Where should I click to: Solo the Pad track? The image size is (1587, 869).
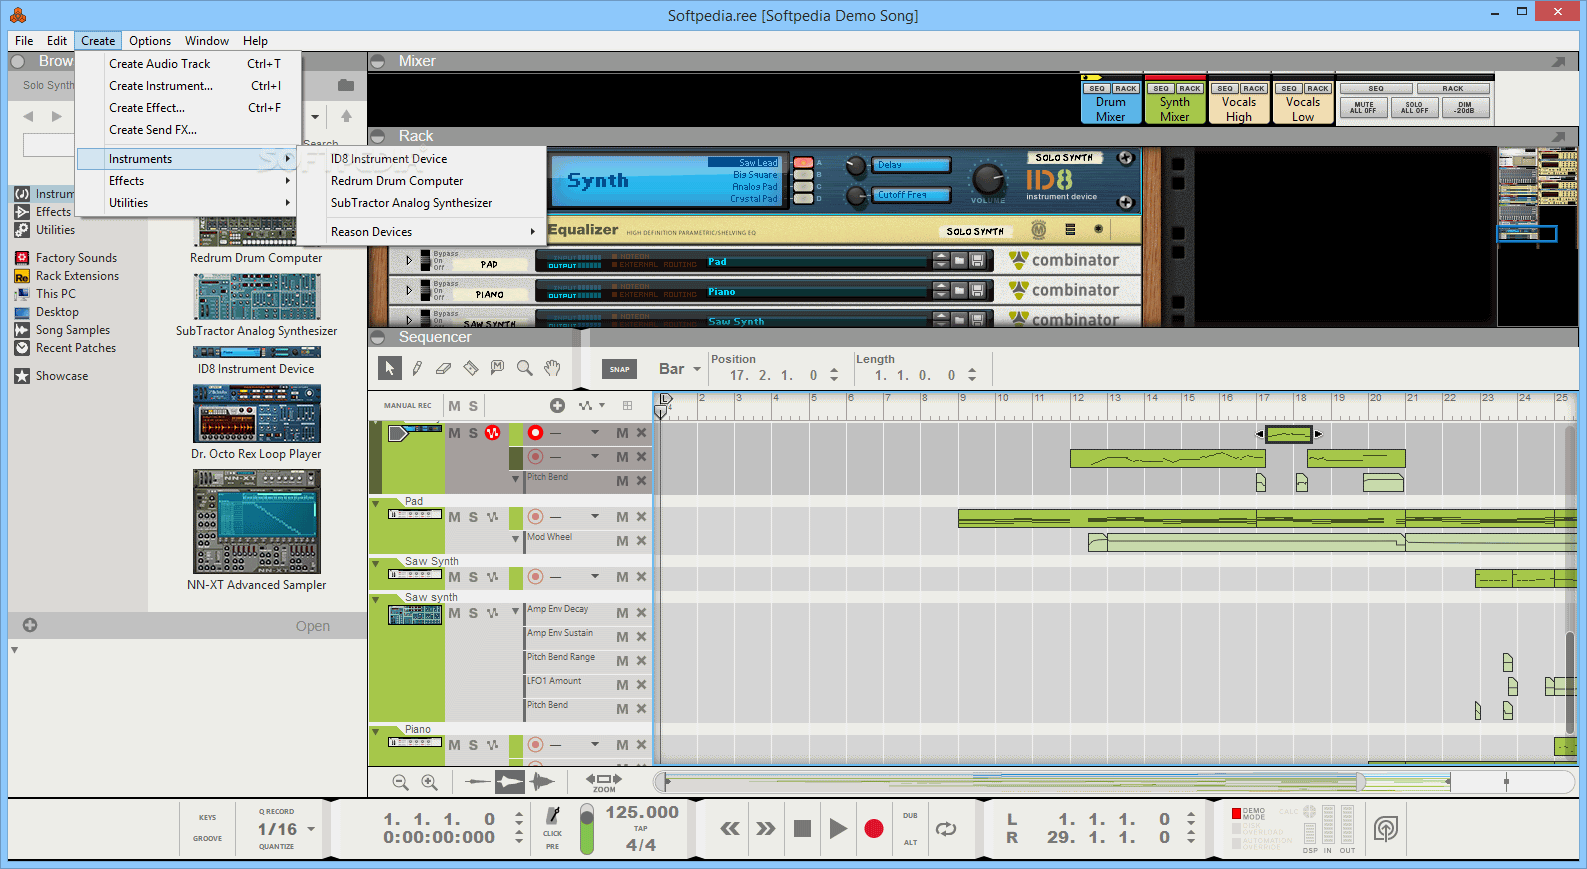(473, 517)
